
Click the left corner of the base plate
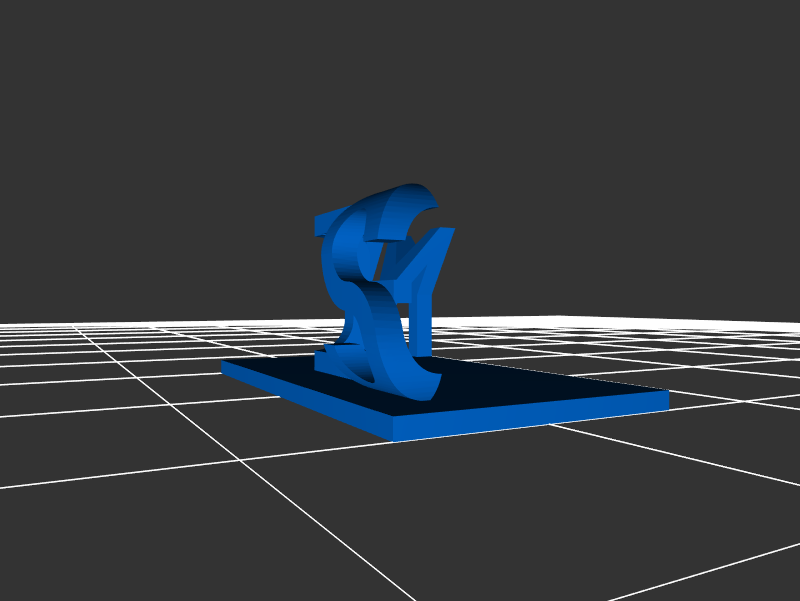pyautogui.click(x=224, y=366)
